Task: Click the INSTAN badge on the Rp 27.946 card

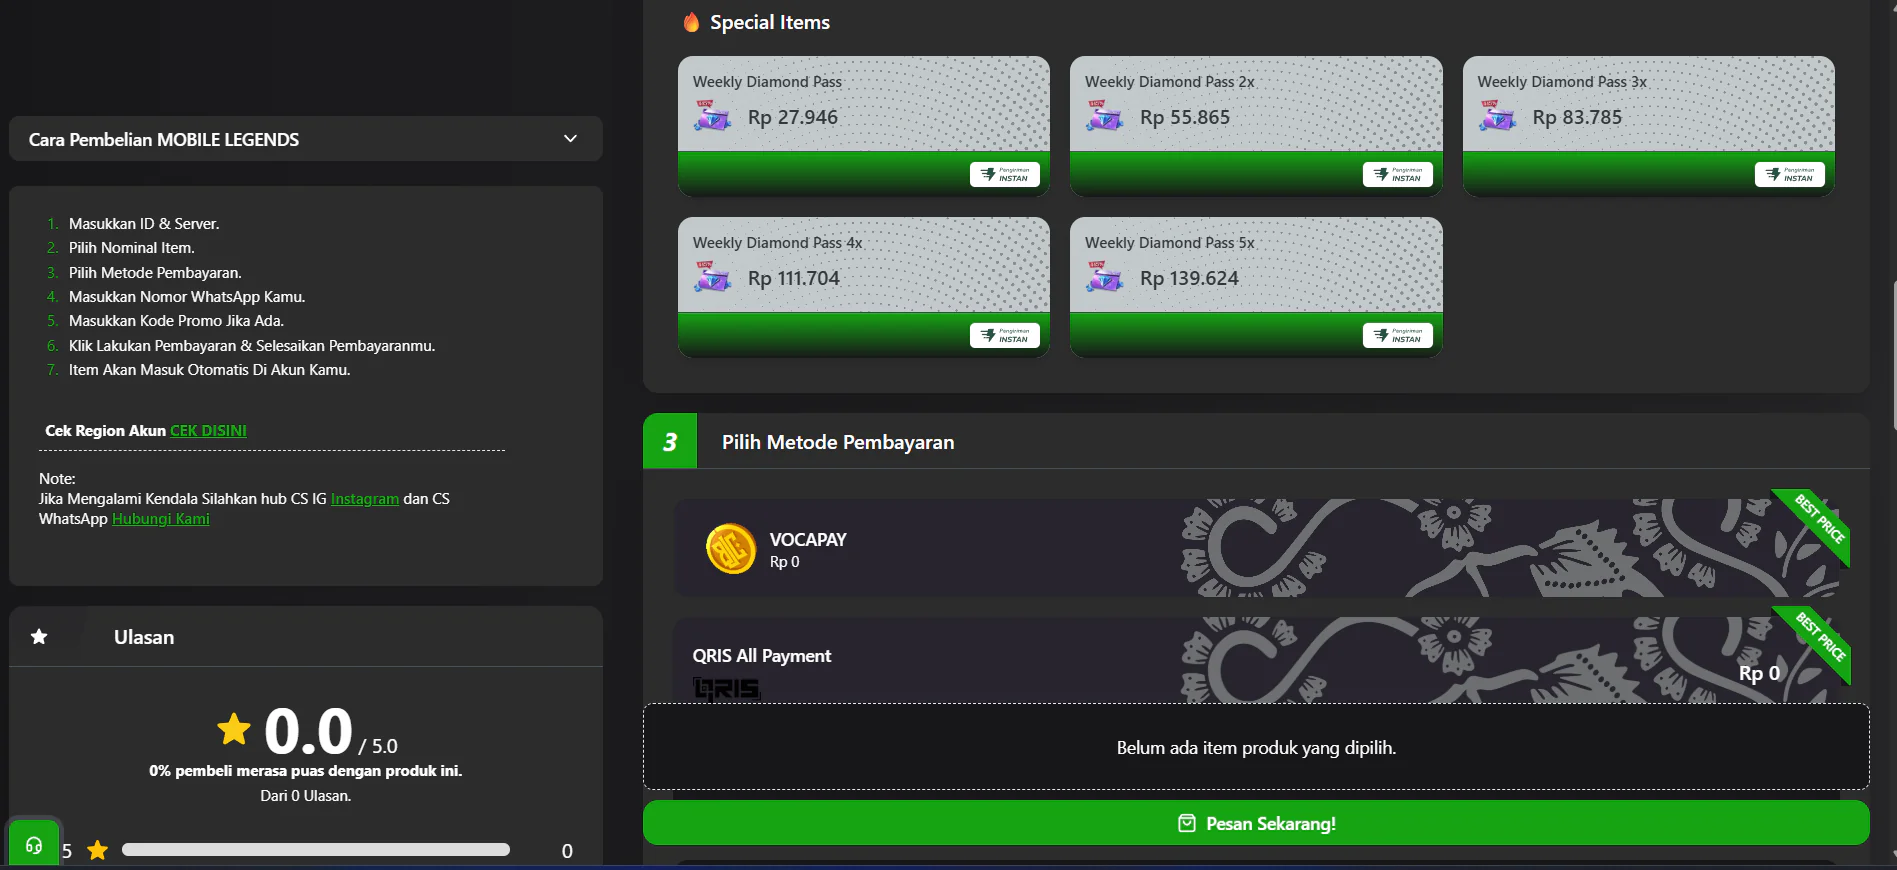Action: point(1005,174)
